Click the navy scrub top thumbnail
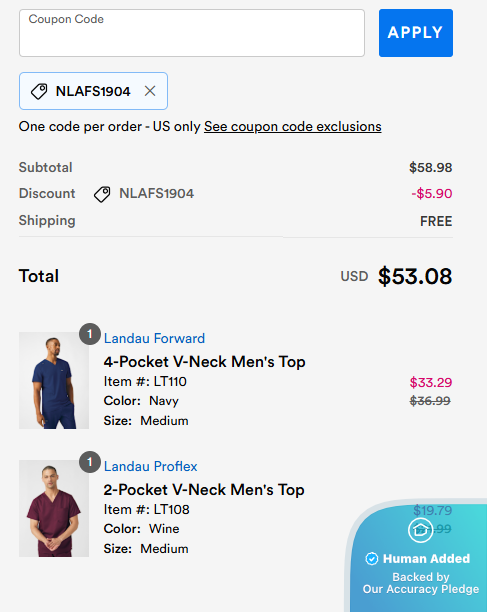Viewport: 487px width, 612px height. (54, 381)
